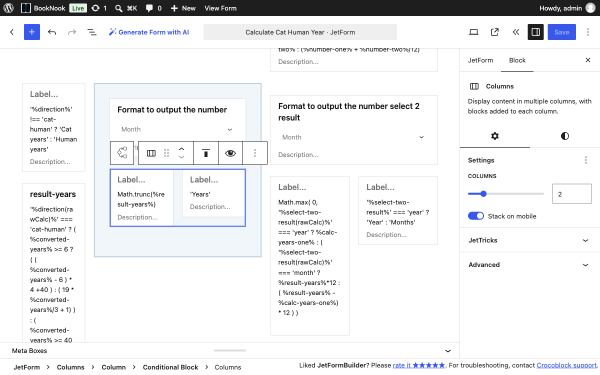Select parent block from block toolbar

pos(122,153)
